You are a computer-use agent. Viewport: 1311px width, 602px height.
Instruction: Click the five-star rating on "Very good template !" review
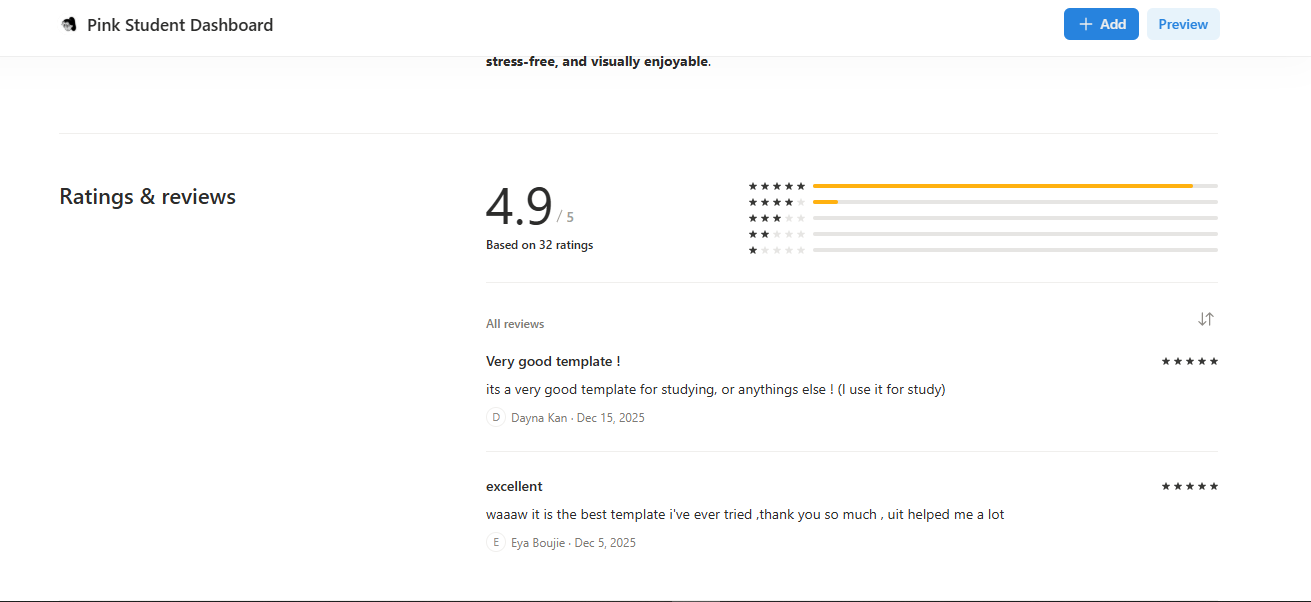(x=1189, y=361)
